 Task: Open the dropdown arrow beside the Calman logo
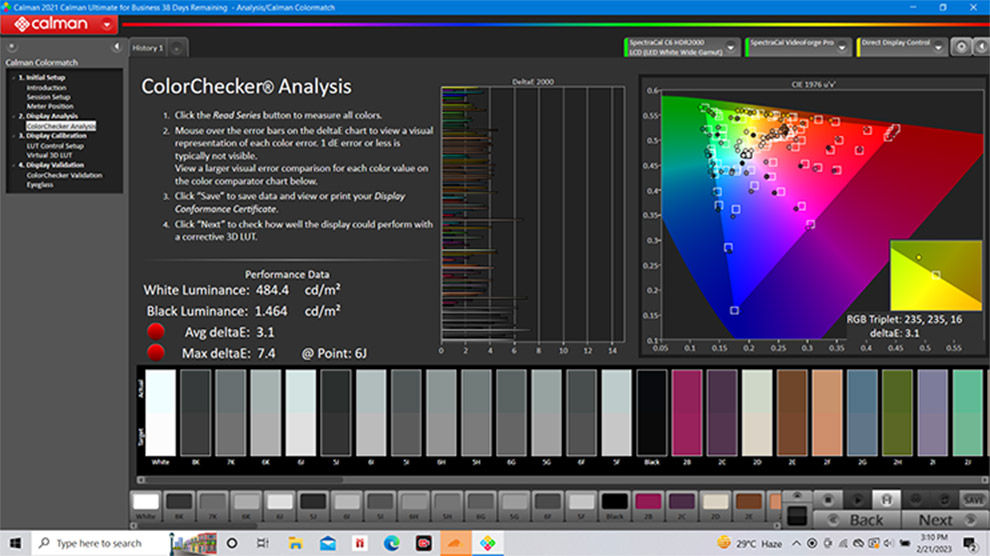click(107, 25)
